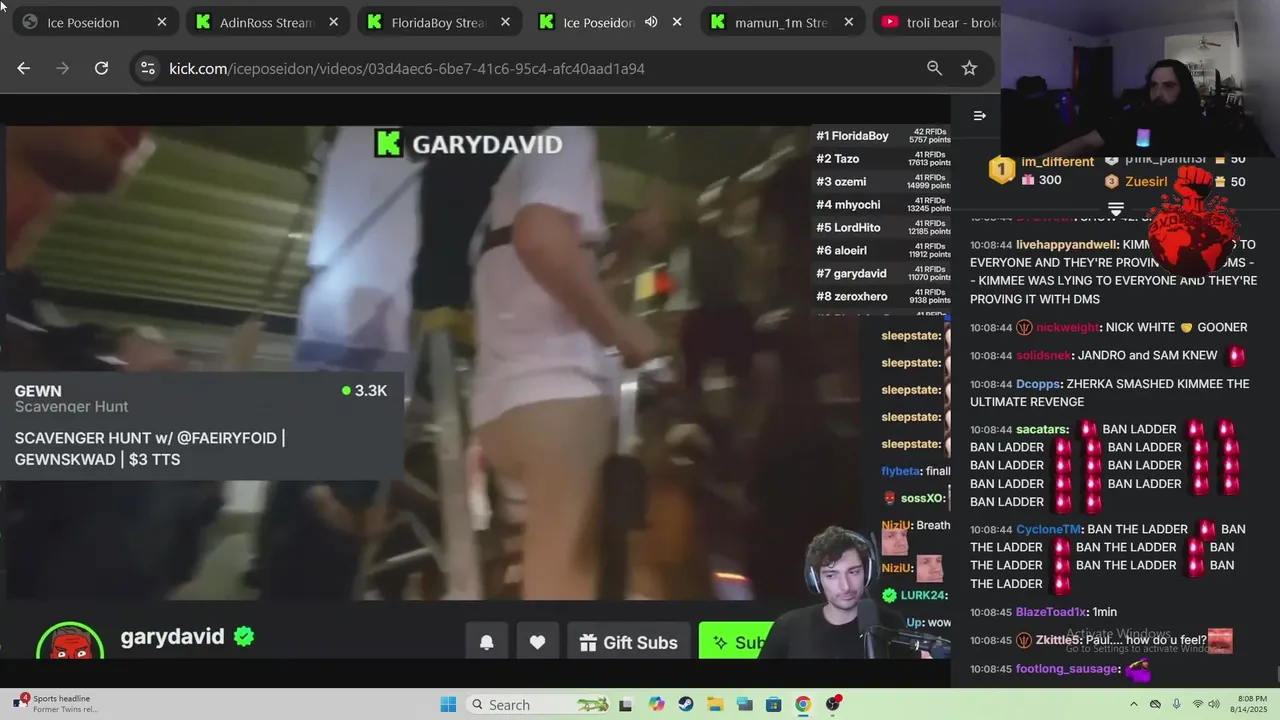Click garydavid's verified badge
The height and width of the screenshot is (720, 1280).
pos(243,636)
